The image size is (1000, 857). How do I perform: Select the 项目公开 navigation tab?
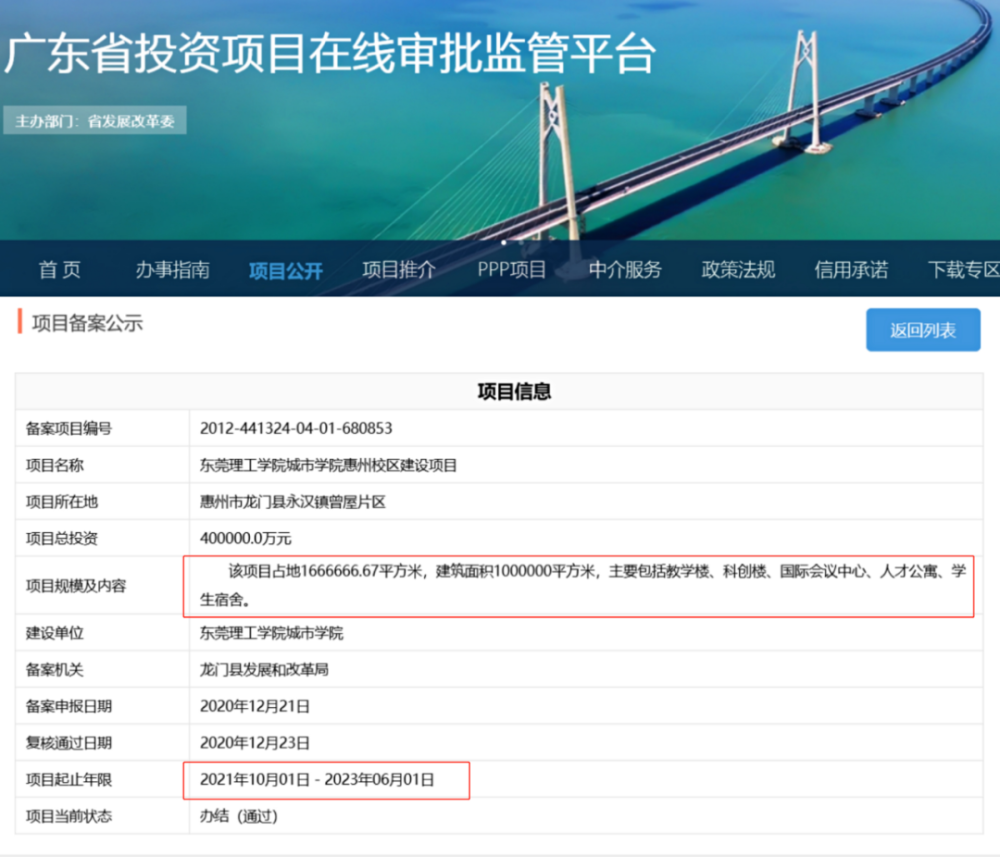(x=286, y=271)
